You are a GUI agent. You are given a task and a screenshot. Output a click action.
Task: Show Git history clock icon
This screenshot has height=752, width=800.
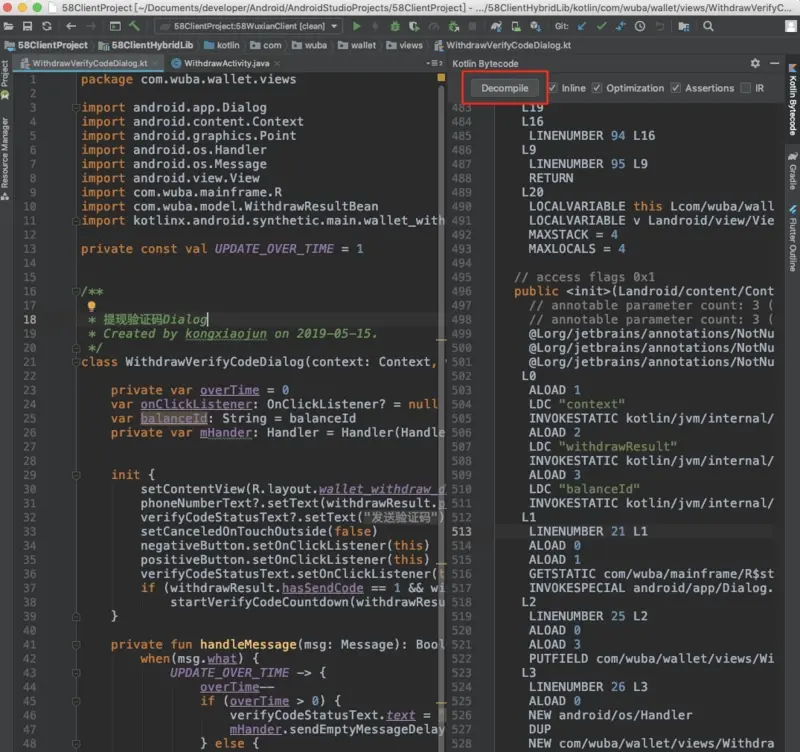[640, 26]
